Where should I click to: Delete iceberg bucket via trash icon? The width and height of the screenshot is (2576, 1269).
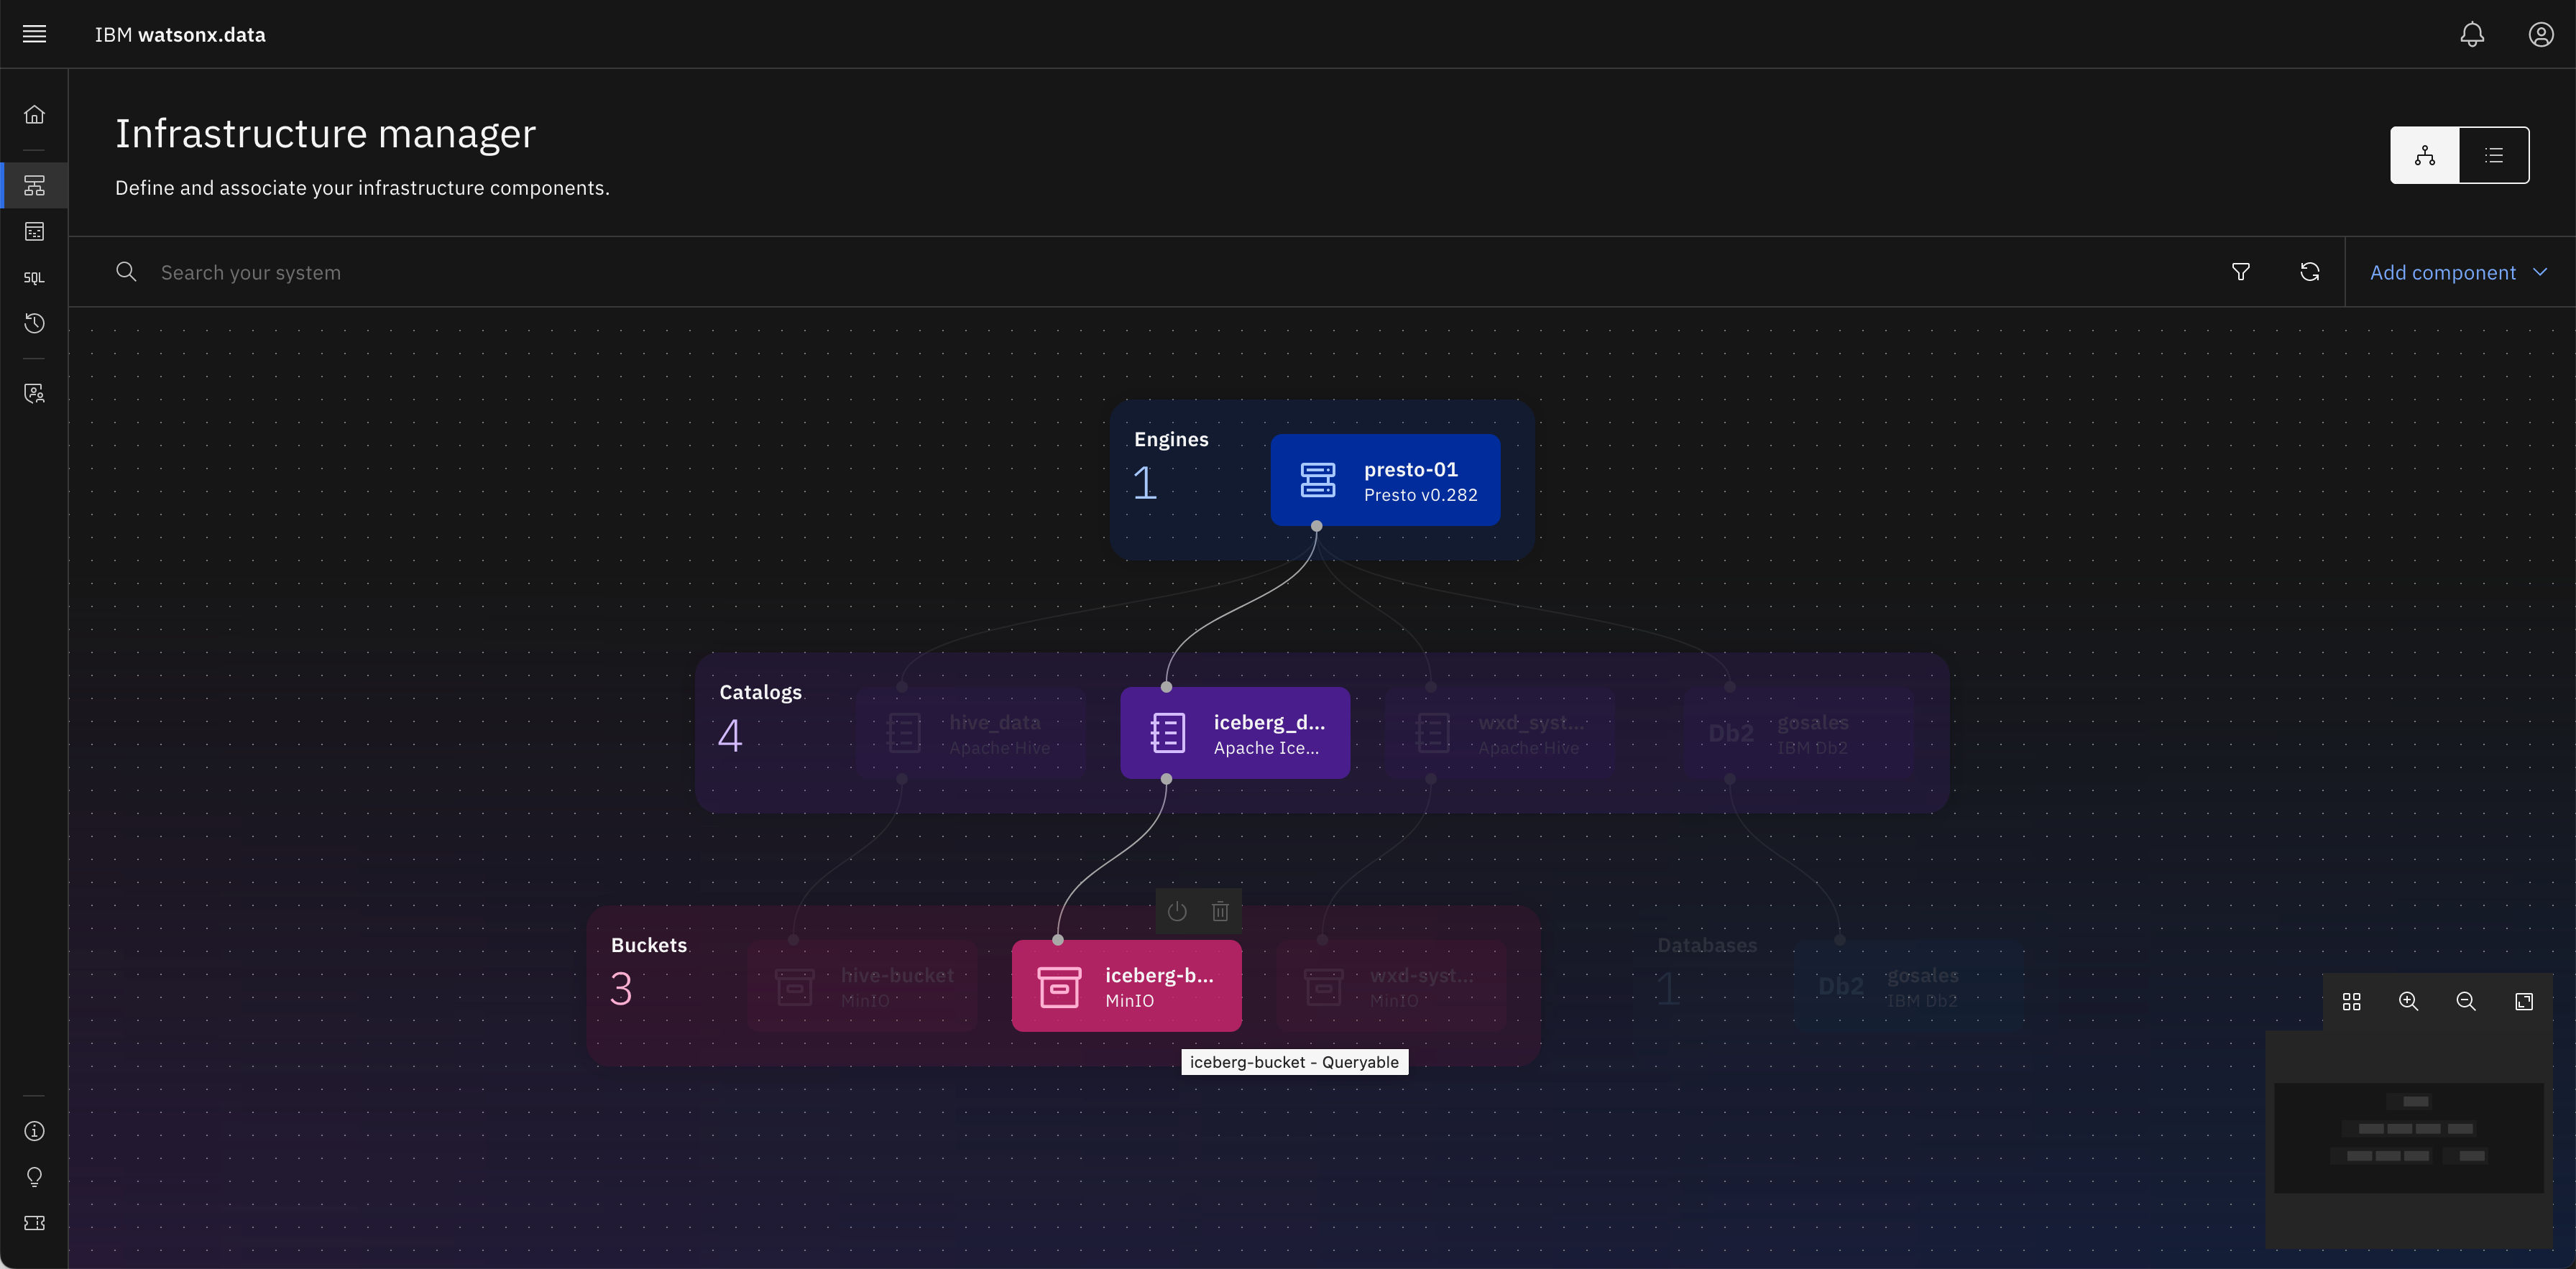pos(1220,911)
